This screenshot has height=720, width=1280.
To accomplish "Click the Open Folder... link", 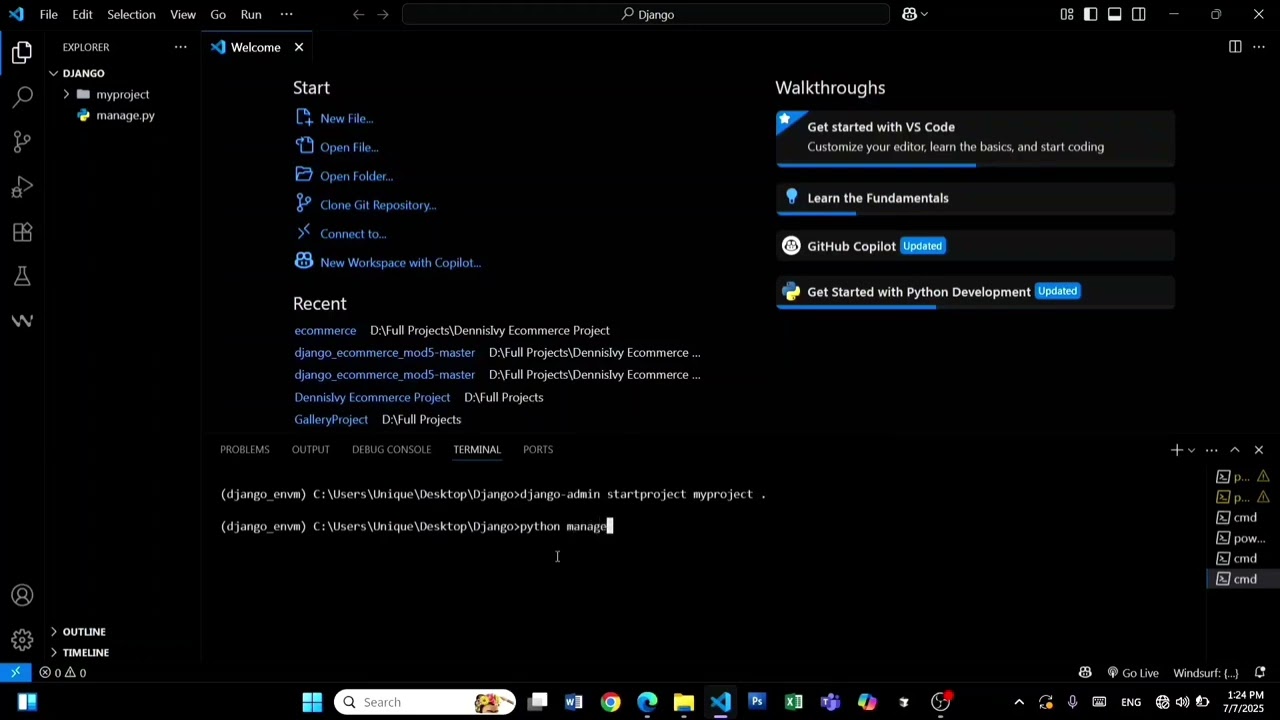I will (x=356, y=177).
